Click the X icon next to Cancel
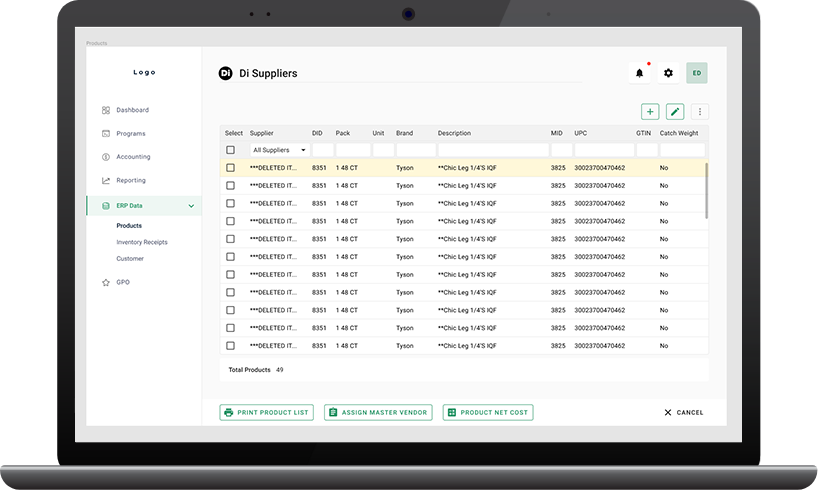Viewport: 818px width, 490px height. [668, 412]
